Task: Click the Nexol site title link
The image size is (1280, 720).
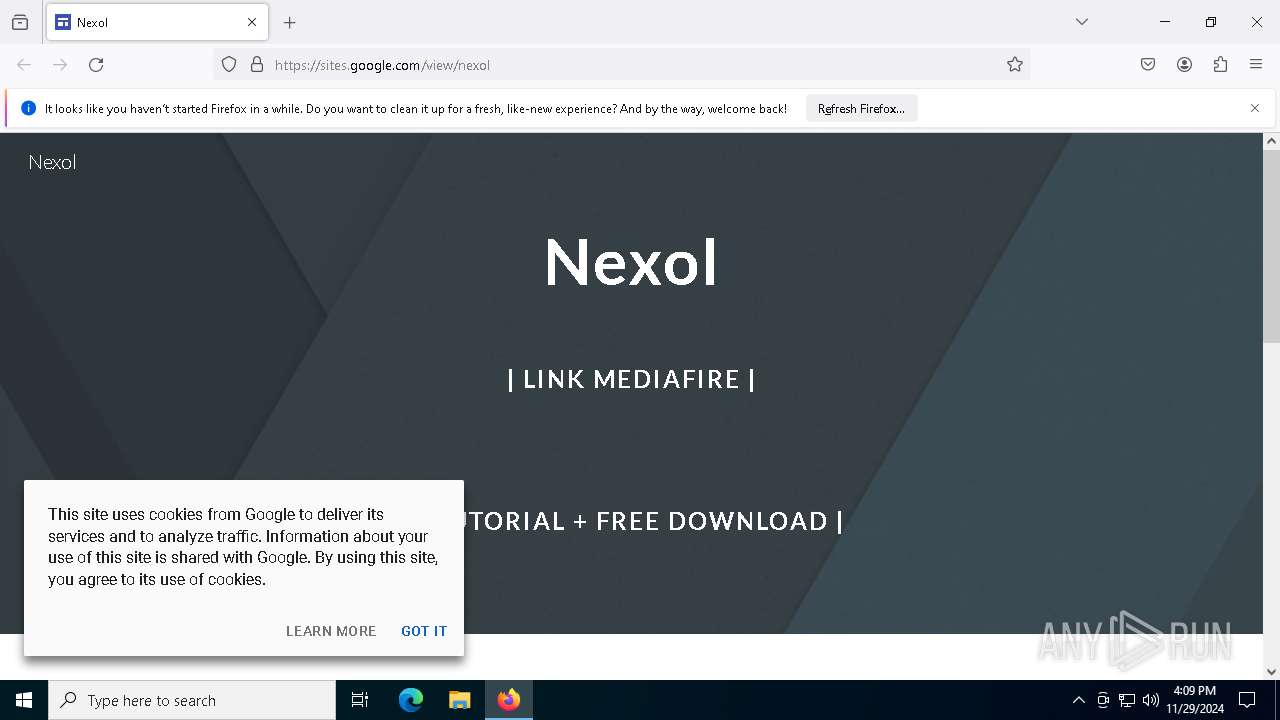Action: (52, 162)
